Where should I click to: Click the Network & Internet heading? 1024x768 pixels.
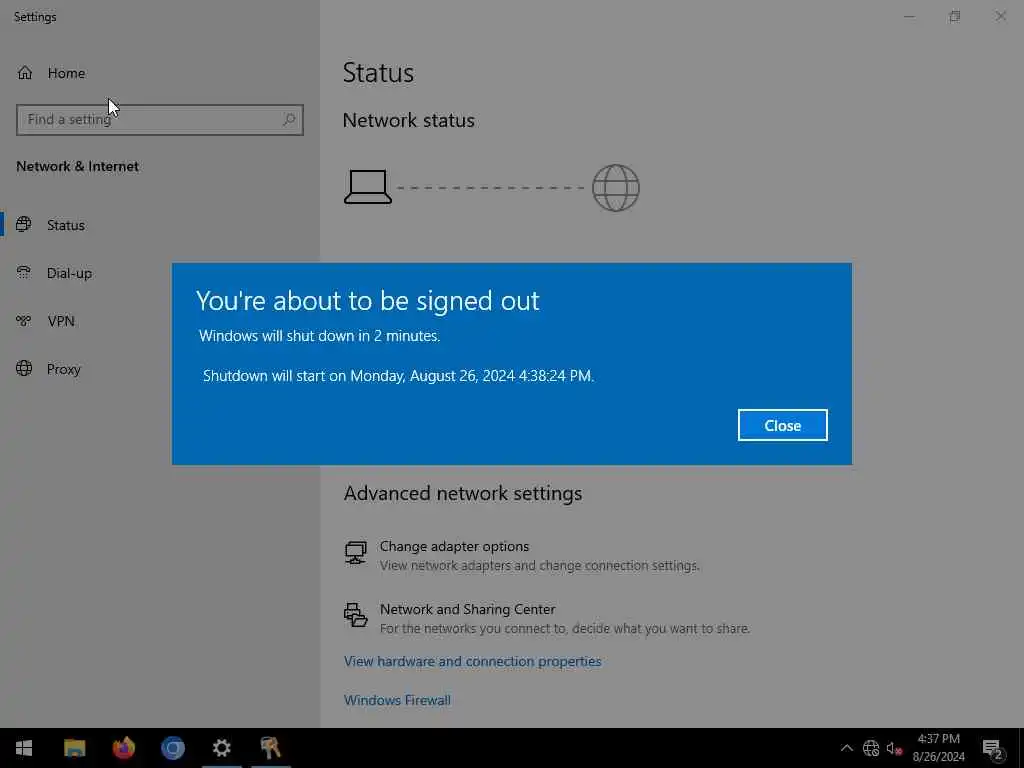coord(77,167)
